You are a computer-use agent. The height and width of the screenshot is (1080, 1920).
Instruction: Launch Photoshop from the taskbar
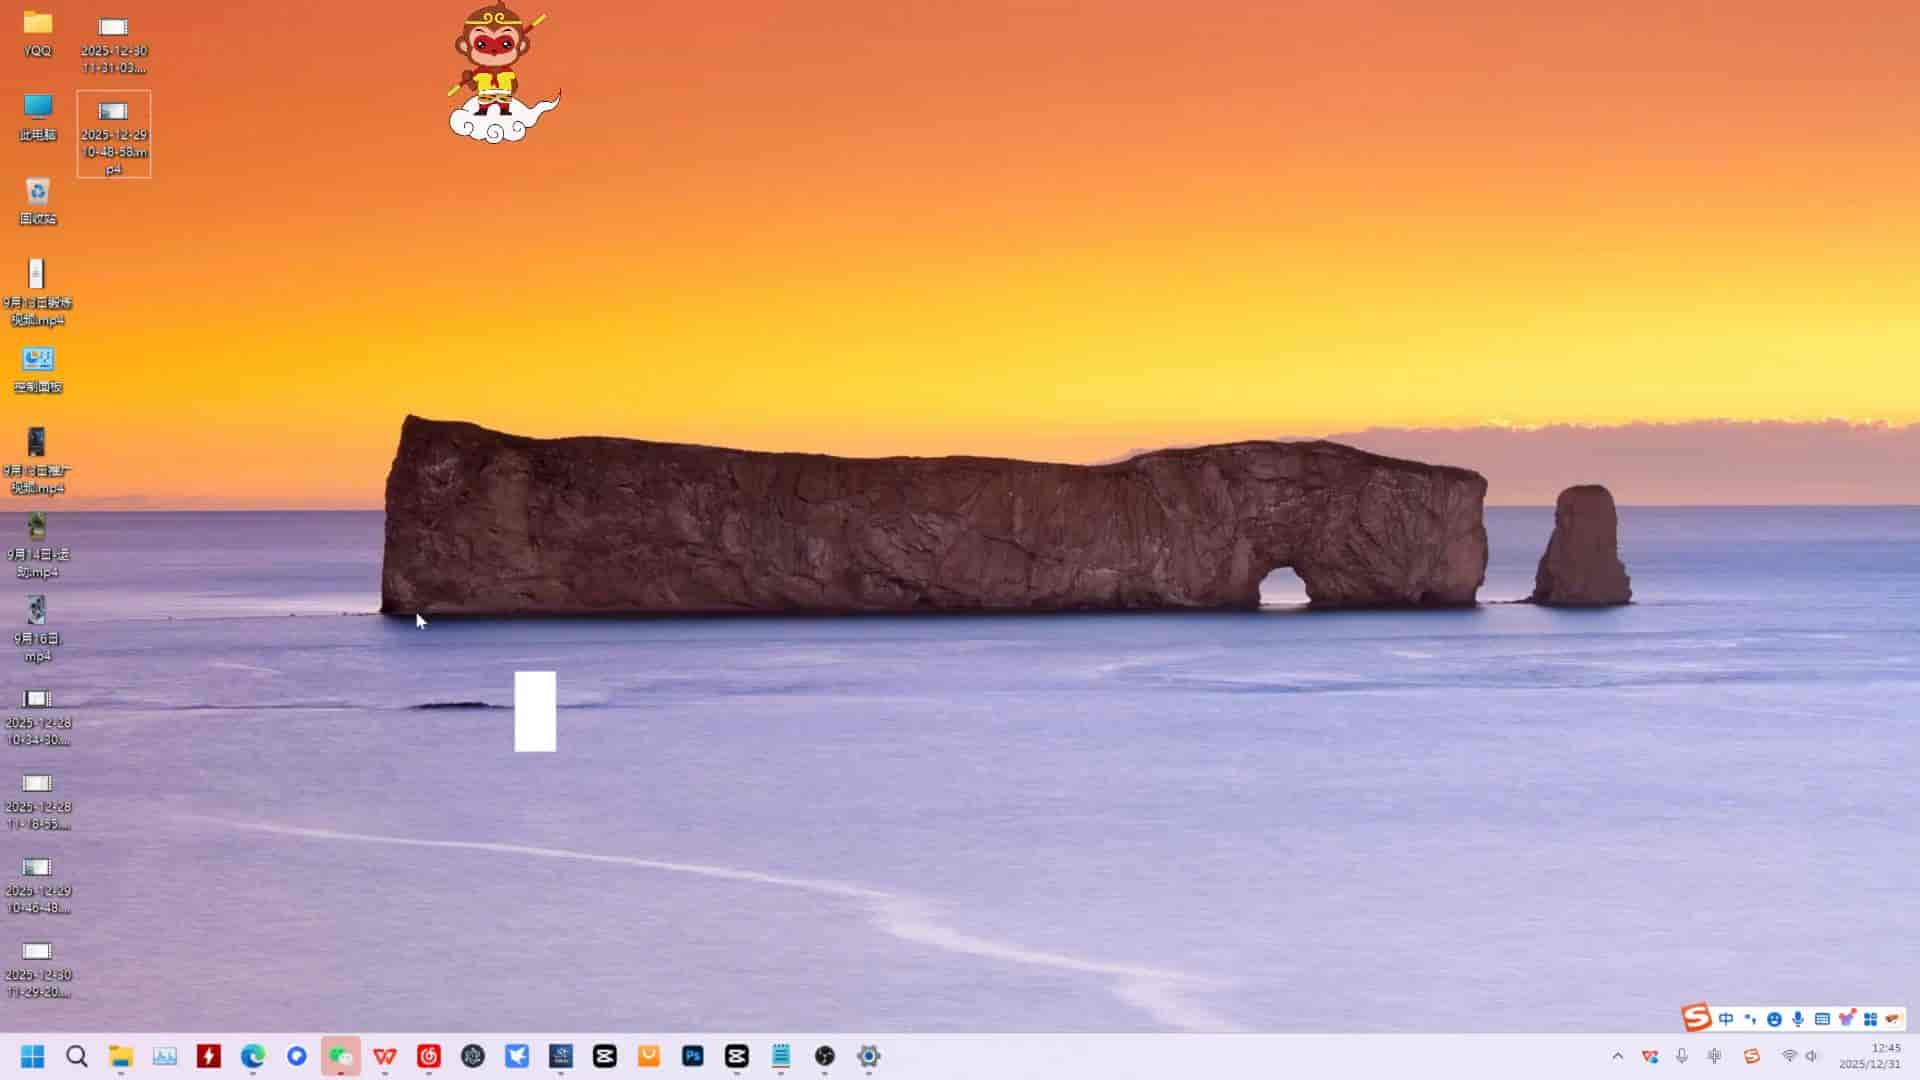click(693, 1056)
